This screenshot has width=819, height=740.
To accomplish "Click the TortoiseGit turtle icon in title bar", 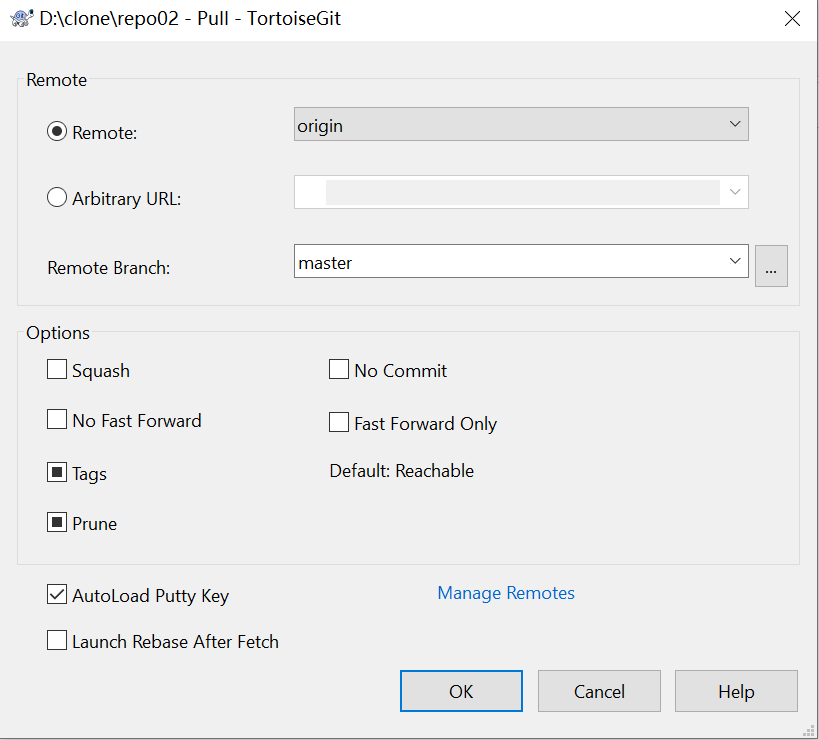I will [x=21, y=19].
